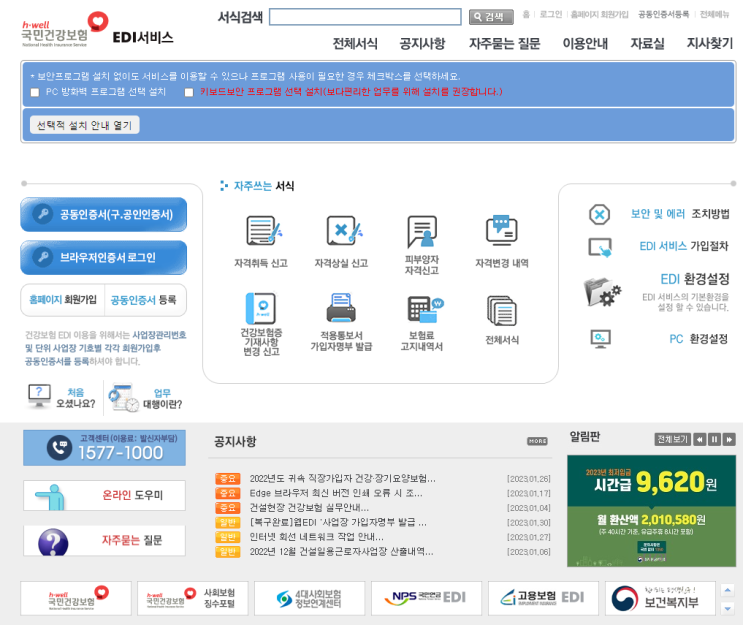The height and width of the screenshot is (625, 743).
Task: Click the 2023년 최저임금 9,620원 banner
Action: [651, 511]
